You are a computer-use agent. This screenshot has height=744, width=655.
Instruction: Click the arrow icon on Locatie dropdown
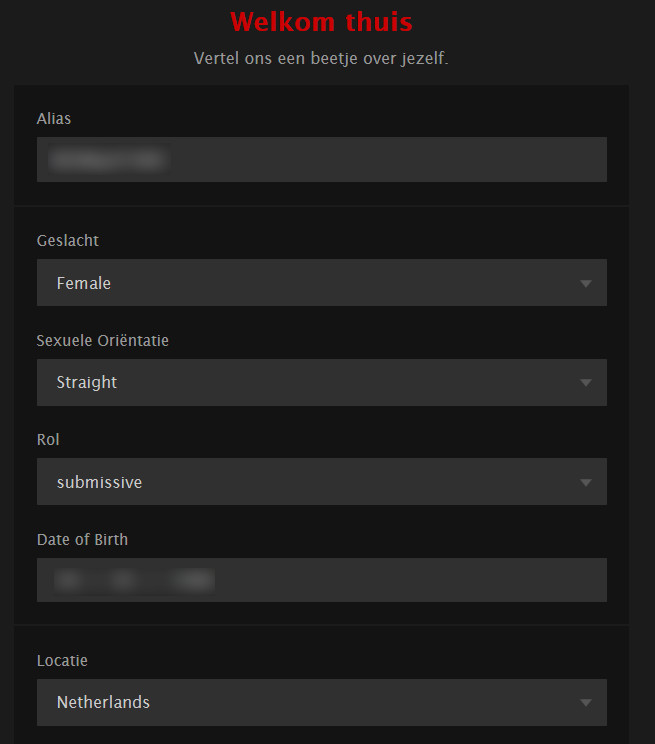tap(586, 703)
